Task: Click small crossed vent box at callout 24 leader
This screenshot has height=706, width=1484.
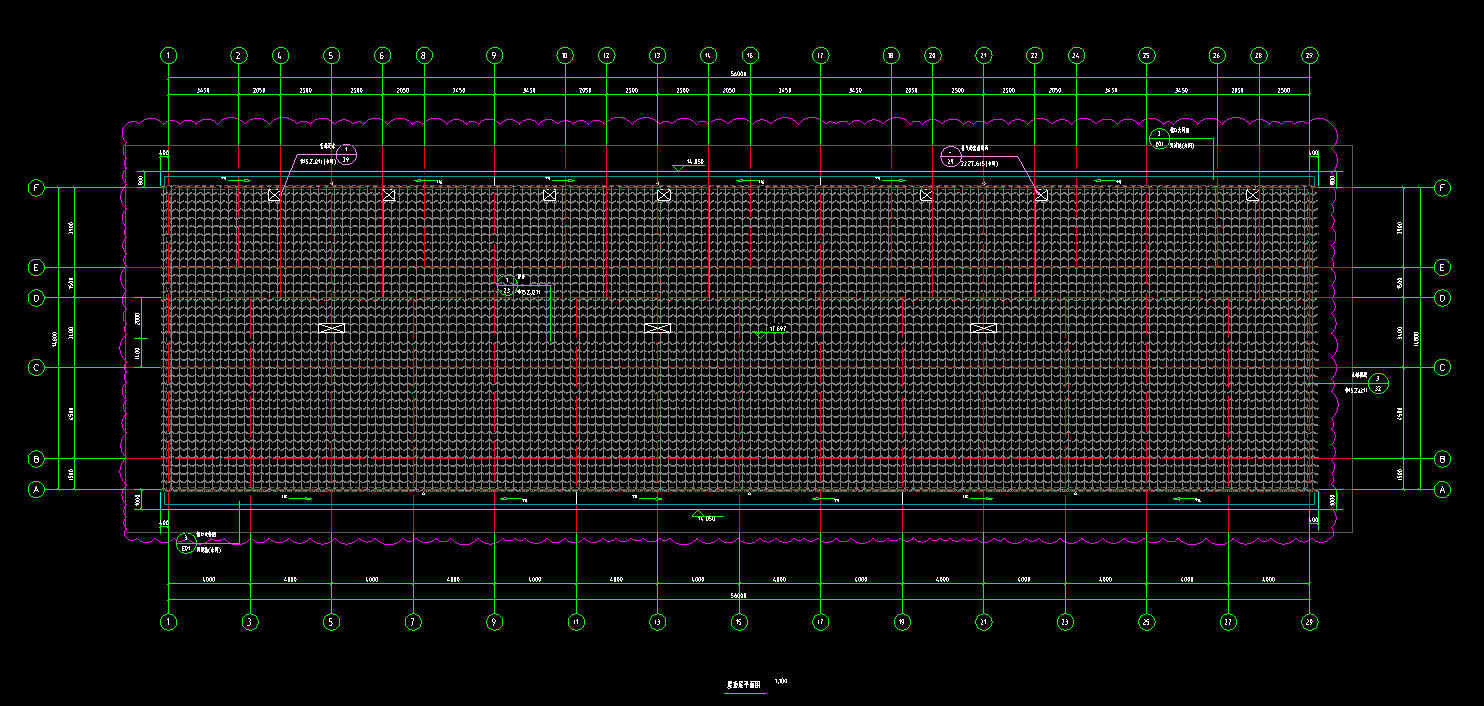Action: [1040, 195]
